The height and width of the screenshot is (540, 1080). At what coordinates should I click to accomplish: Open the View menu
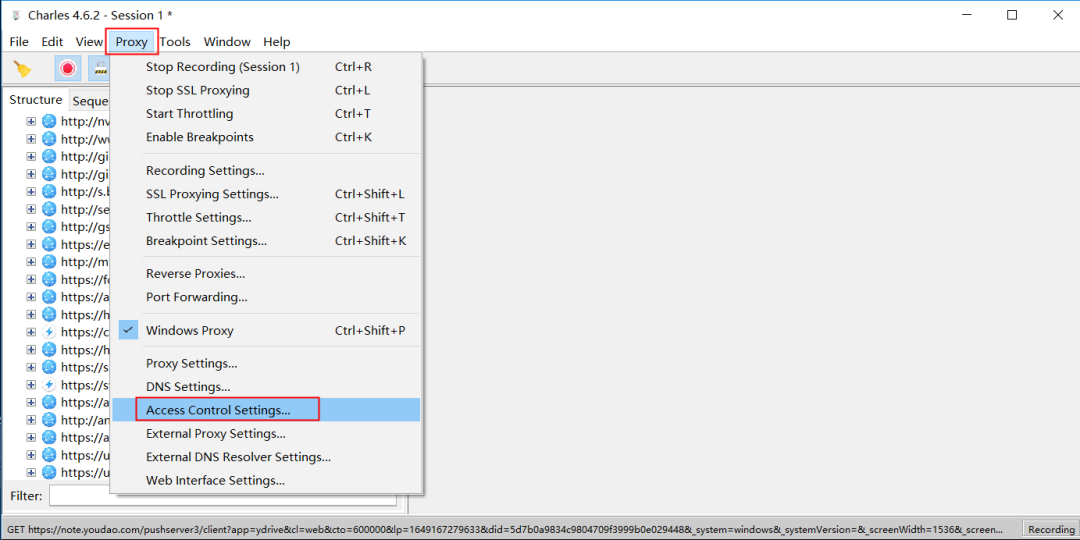(89, 42)
